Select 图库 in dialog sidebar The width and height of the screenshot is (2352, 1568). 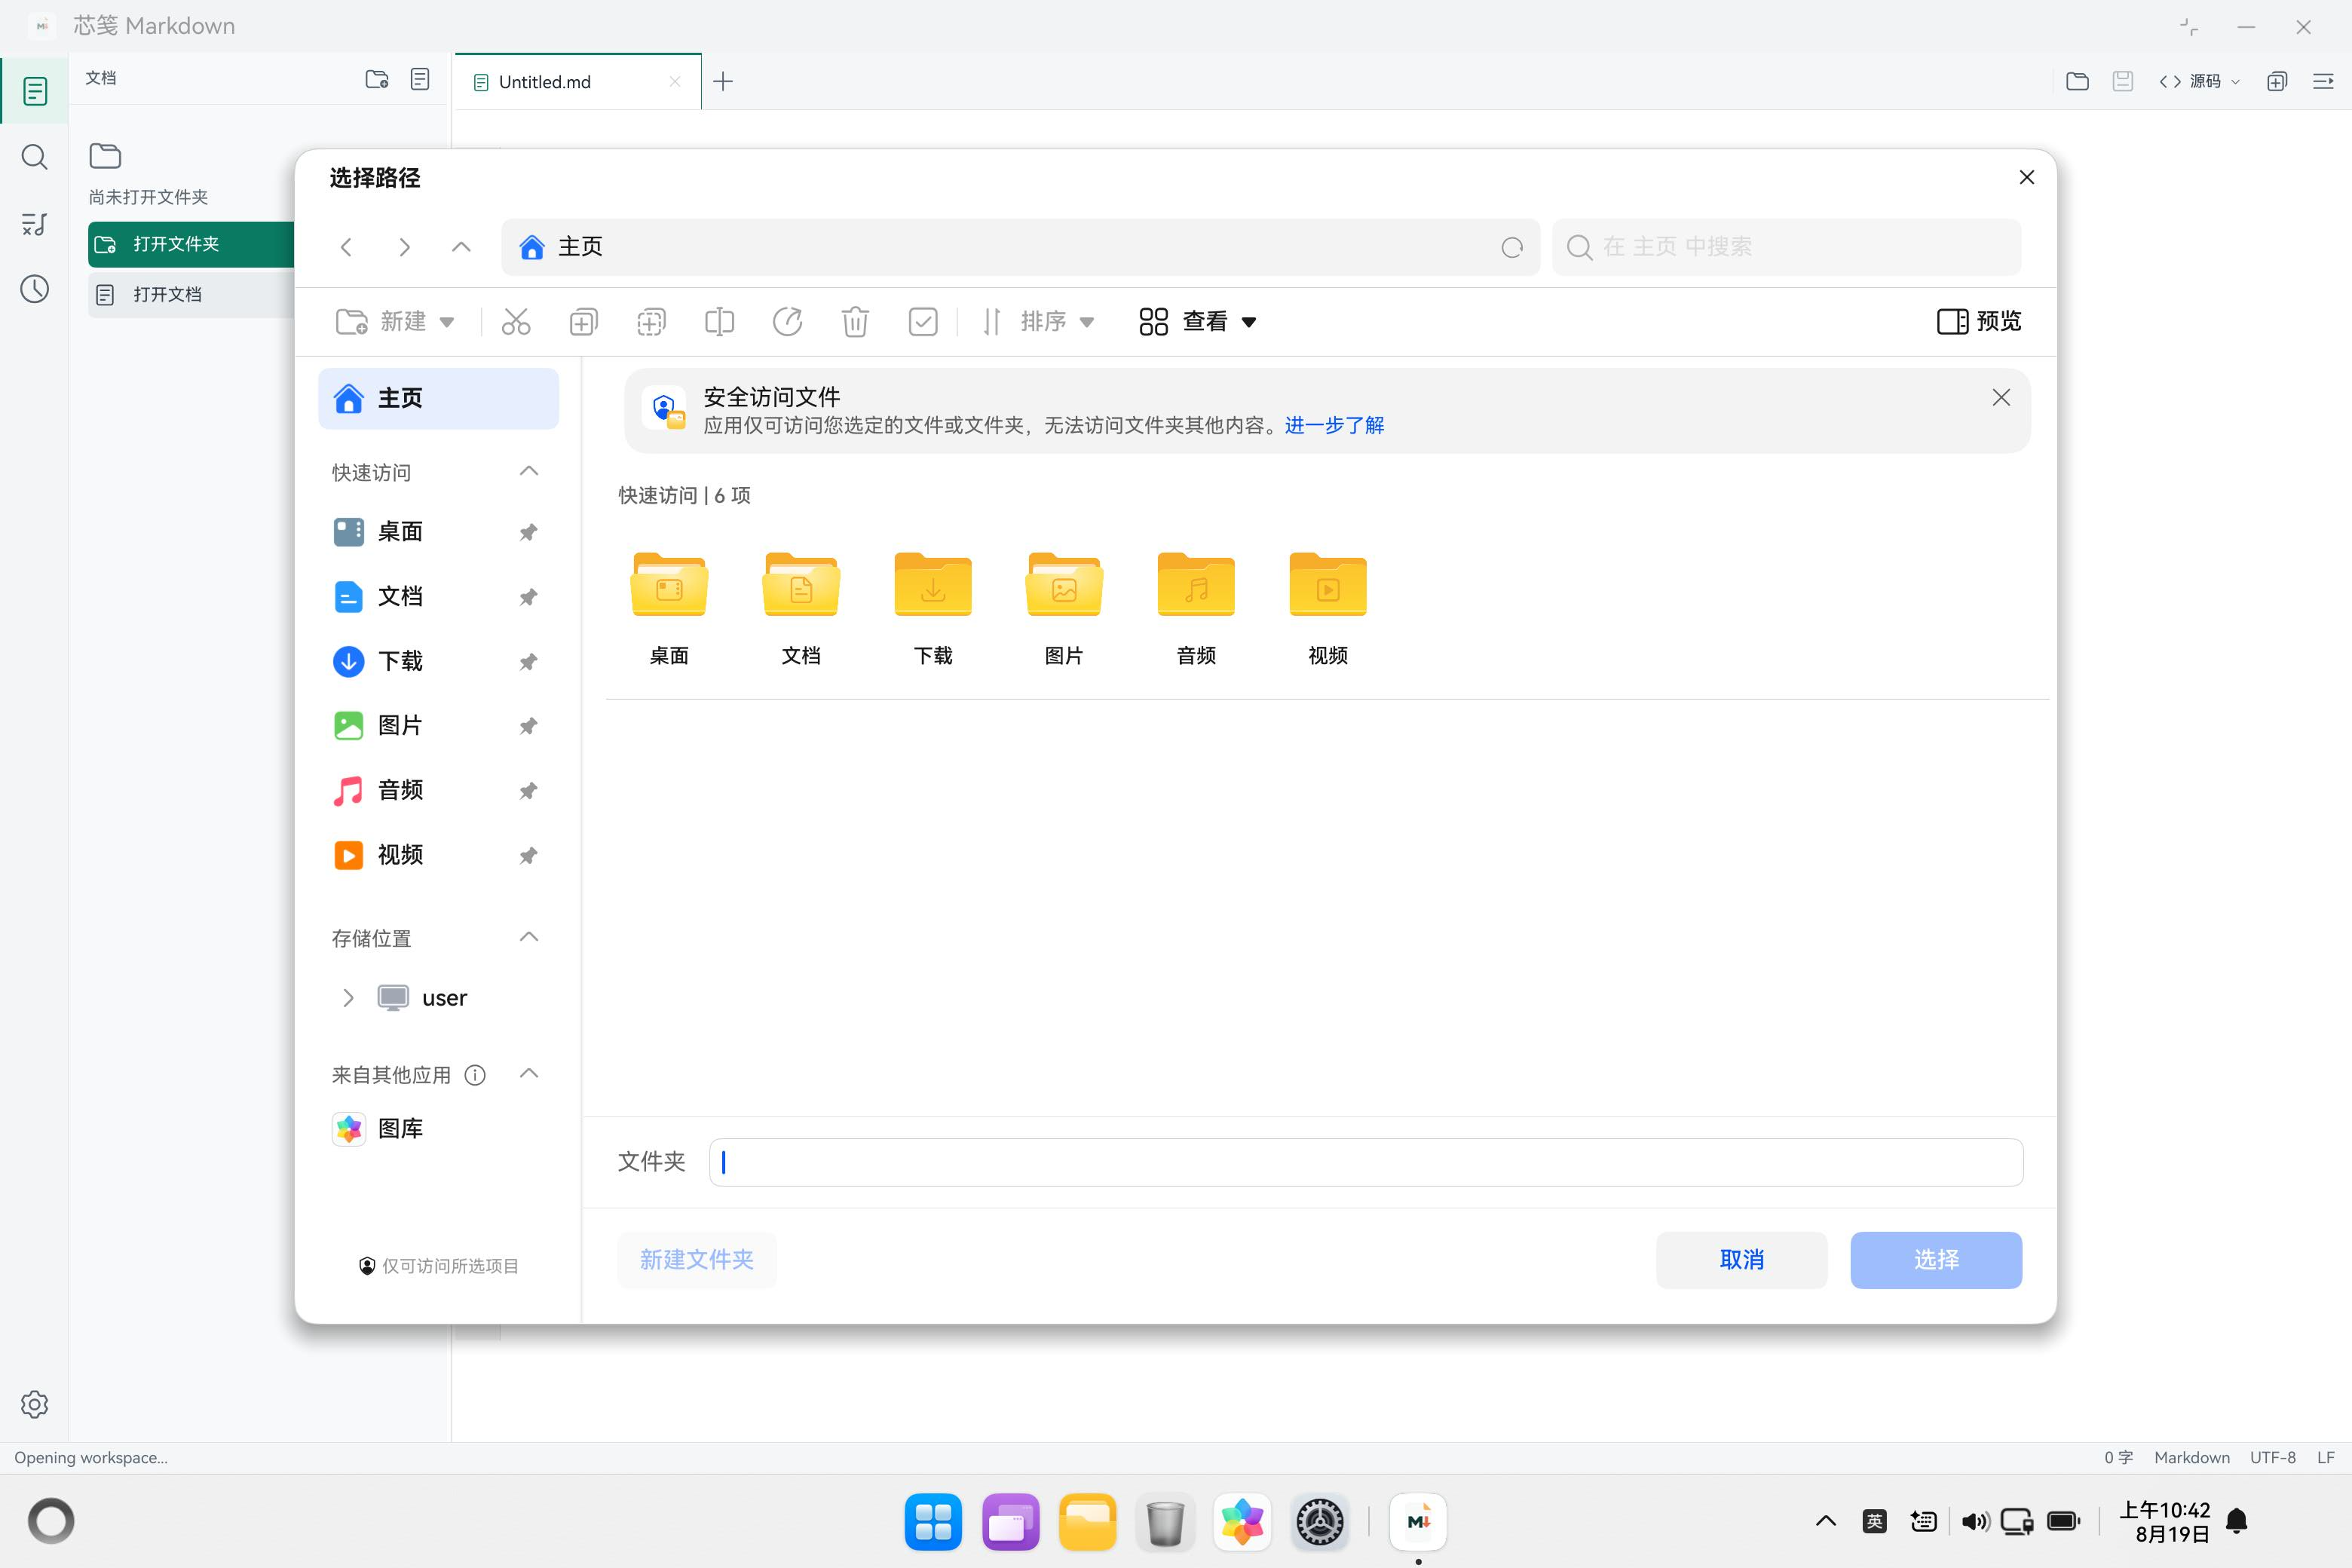click(x=438, y=1129)
